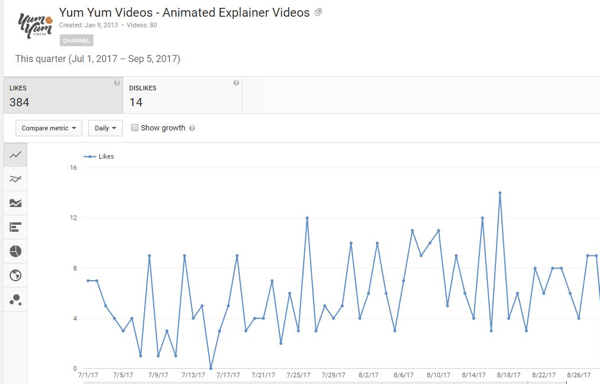Viewport: 600px width, 384px height.
Task: Click the Yum Yum Videos channel logo
Action: [x=35, y=26]
